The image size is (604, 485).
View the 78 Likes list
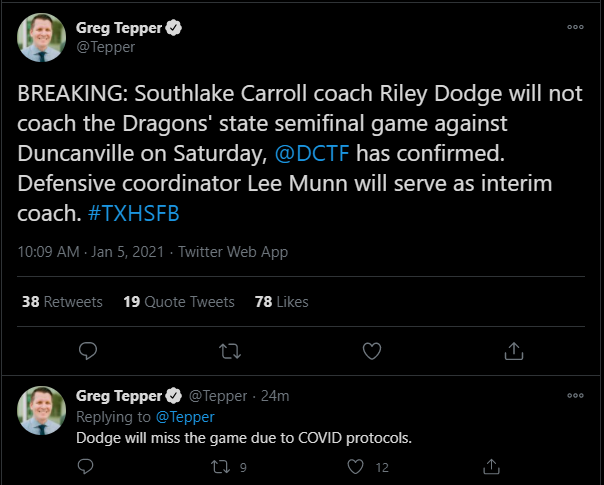[x=282, y=301]
